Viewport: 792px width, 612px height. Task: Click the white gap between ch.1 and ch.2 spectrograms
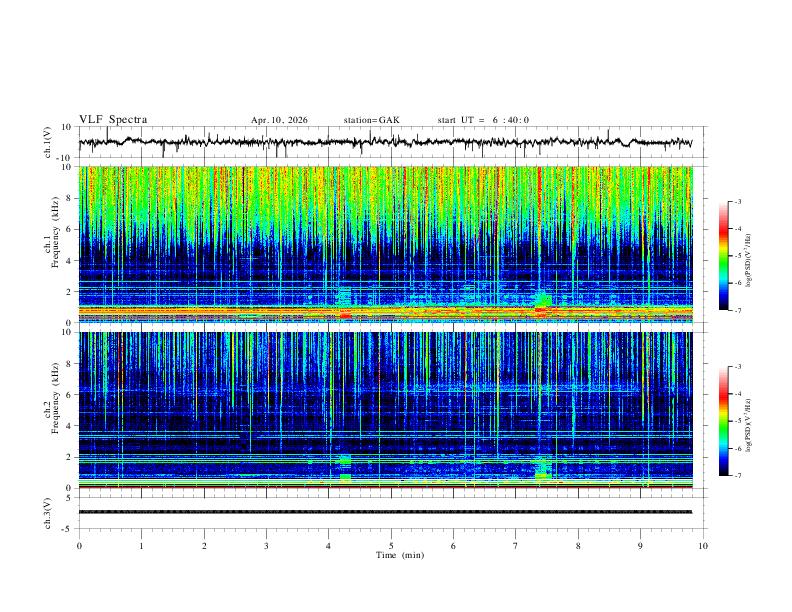(x=385, y=327)
